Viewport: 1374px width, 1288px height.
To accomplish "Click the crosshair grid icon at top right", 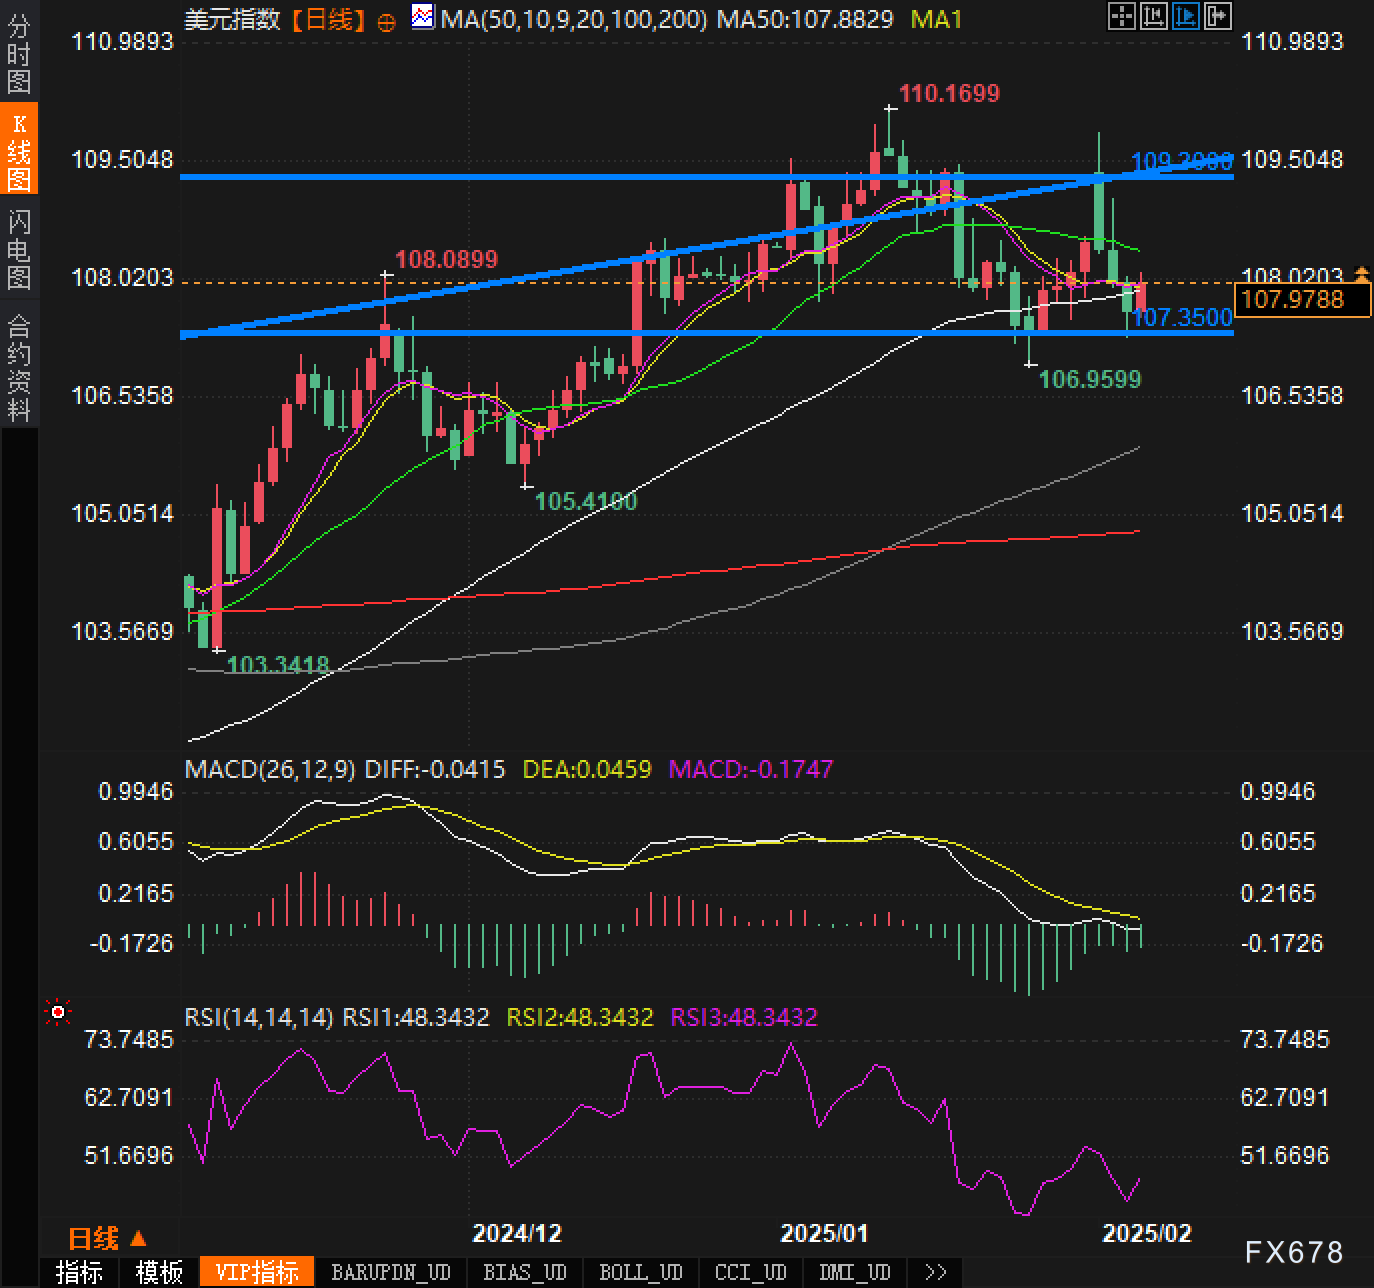I will coord(1122,16).
